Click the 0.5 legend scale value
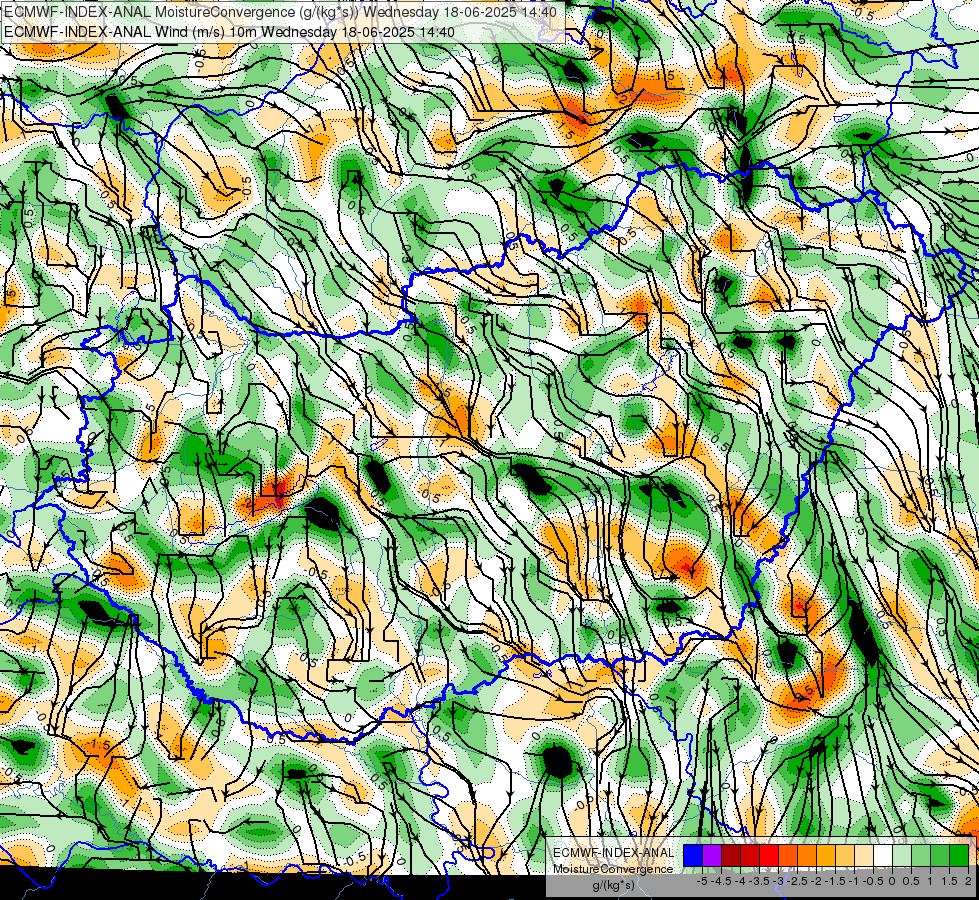Screen dimensions: 979x900 pyautogui.click(x=911, y=881)
